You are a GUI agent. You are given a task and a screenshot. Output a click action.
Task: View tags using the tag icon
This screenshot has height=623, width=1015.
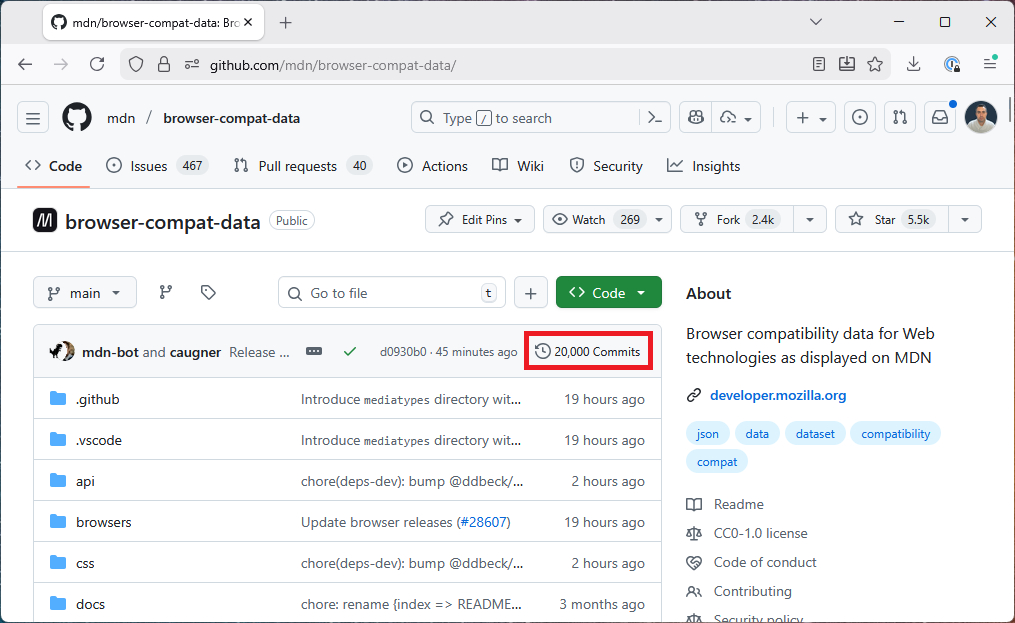(208, 292)
